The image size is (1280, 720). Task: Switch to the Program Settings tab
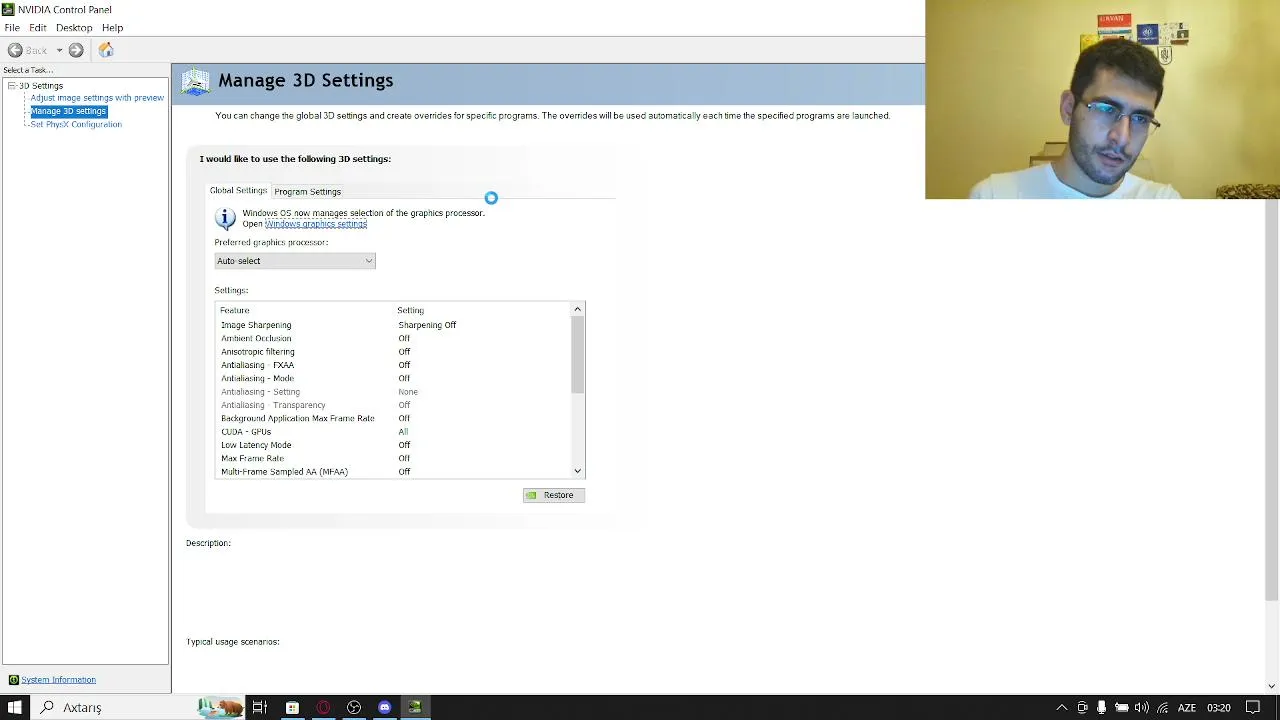pyautogui.click(x=307, y=192)
